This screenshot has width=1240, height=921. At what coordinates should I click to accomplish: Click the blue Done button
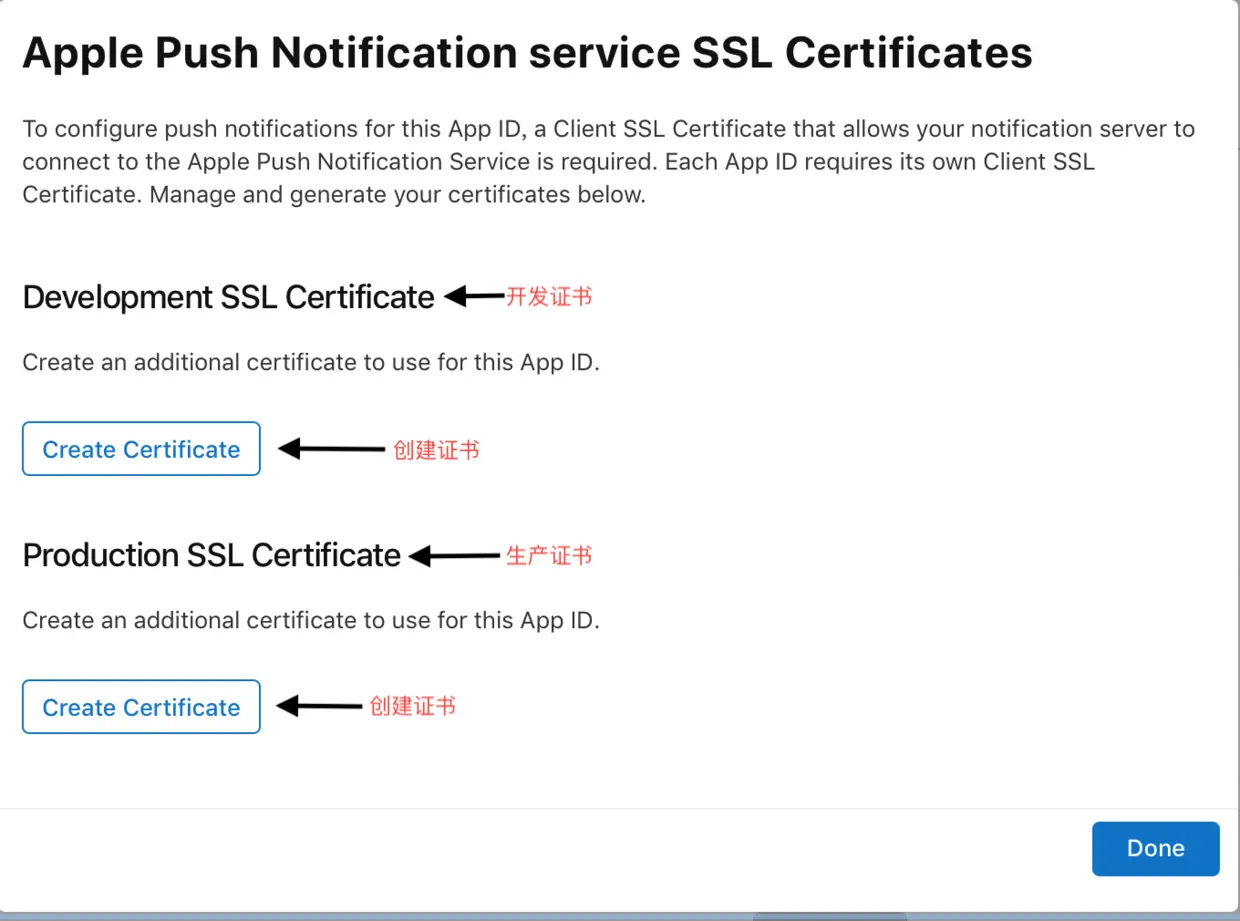1155,849
